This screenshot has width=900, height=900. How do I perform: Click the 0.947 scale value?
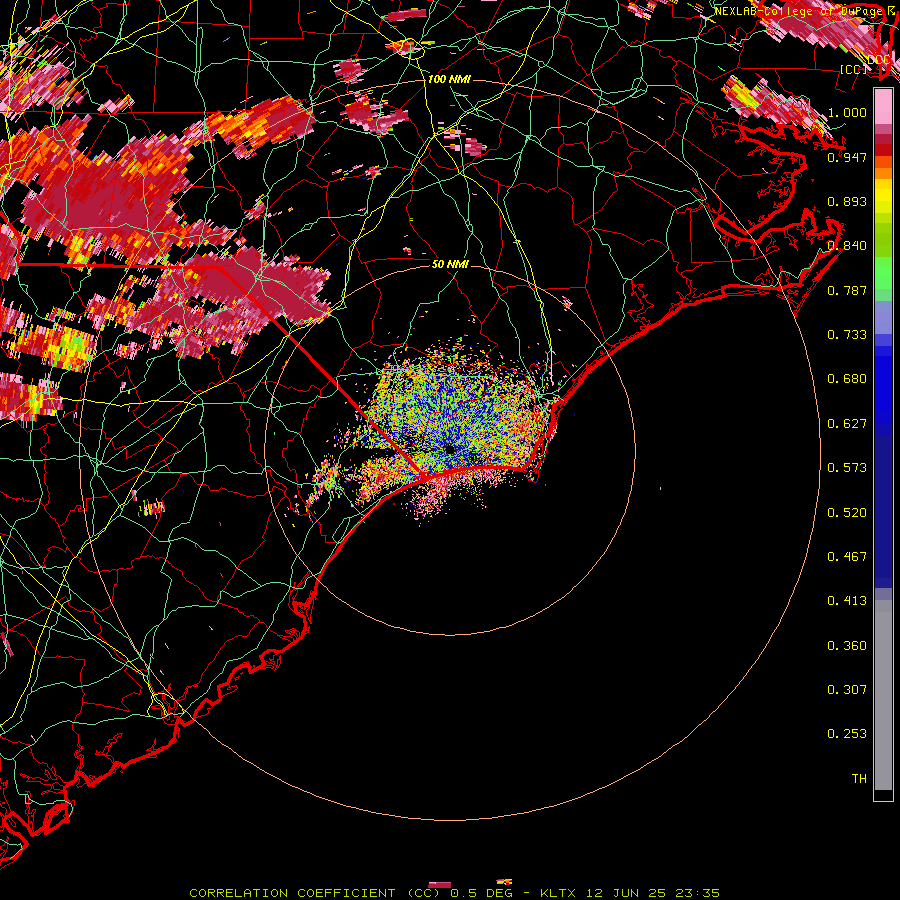coord(847,157)
